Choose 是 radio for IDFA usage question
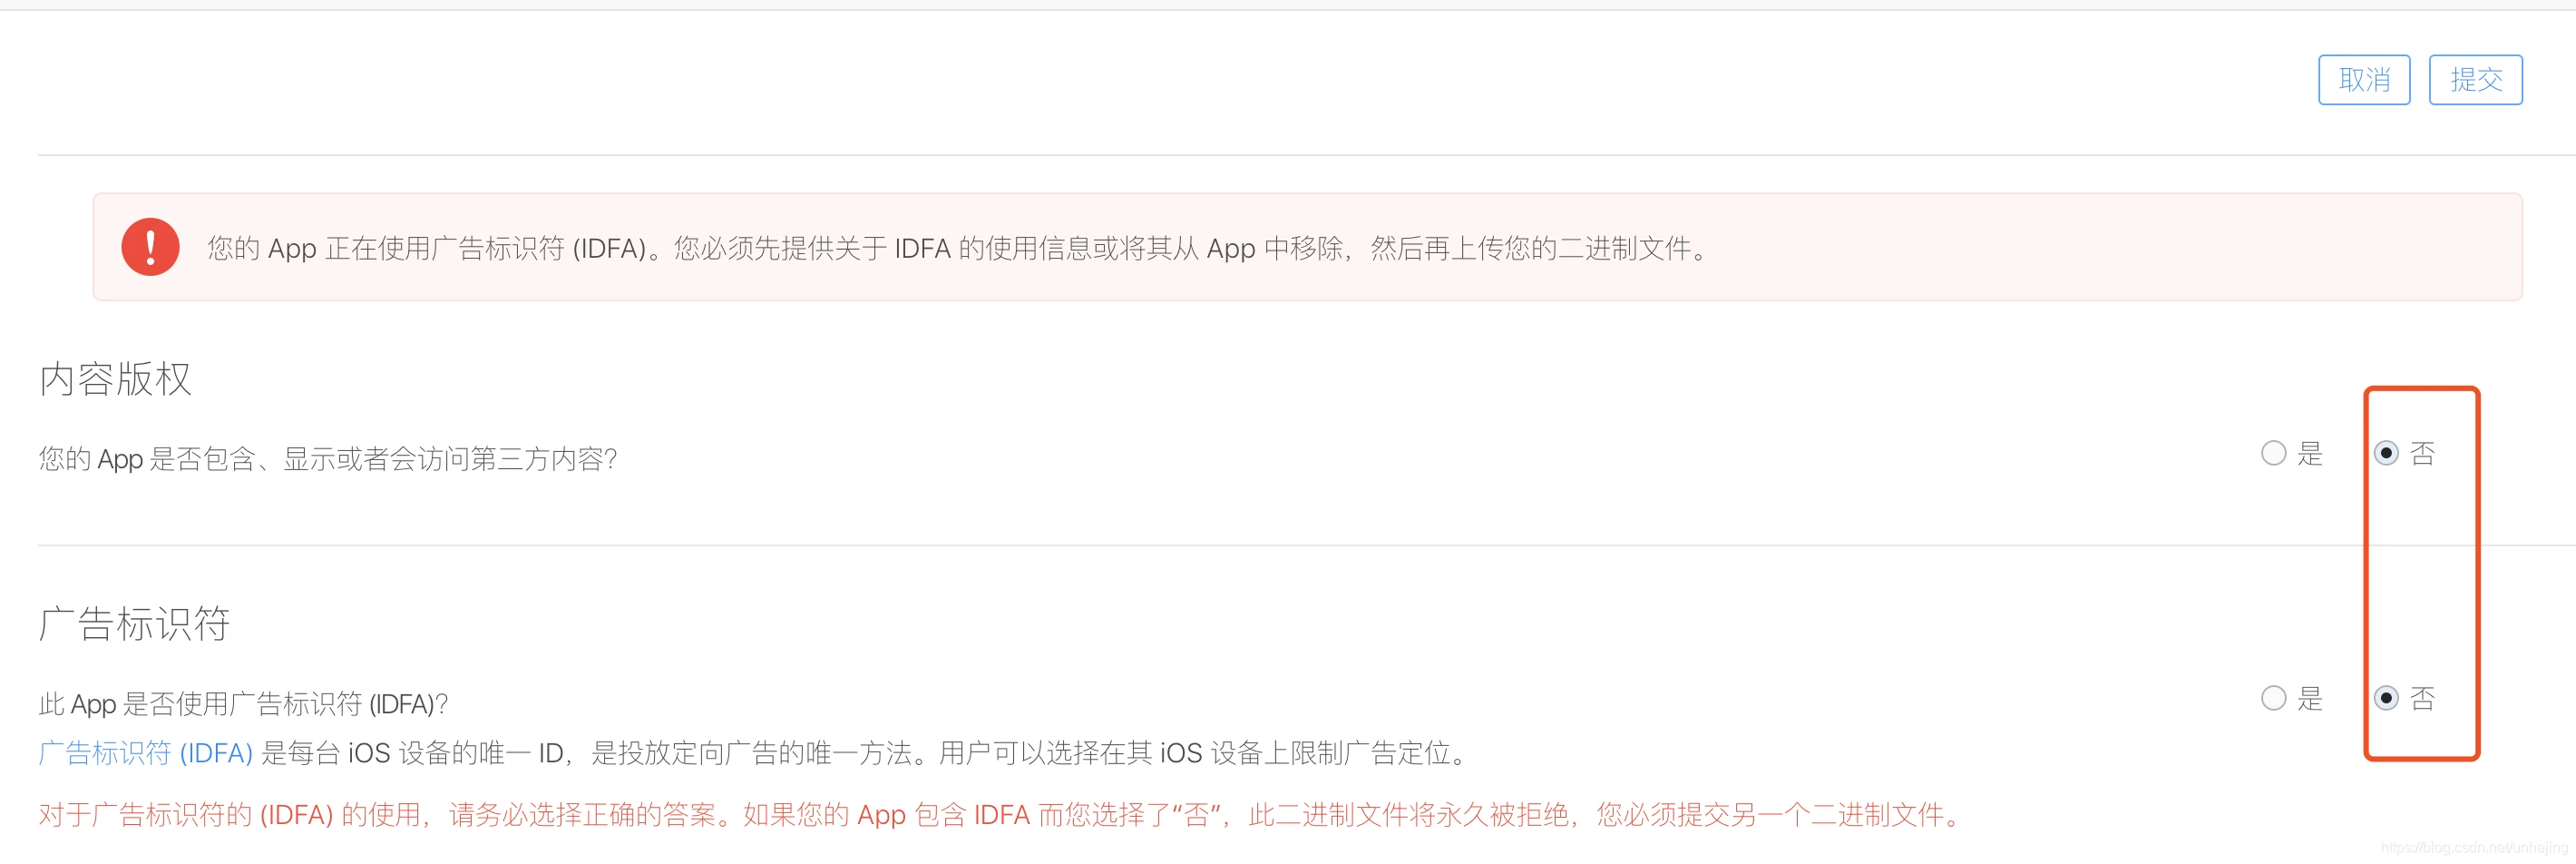This screenshot has height=864, width=2576. point(2273,697)
